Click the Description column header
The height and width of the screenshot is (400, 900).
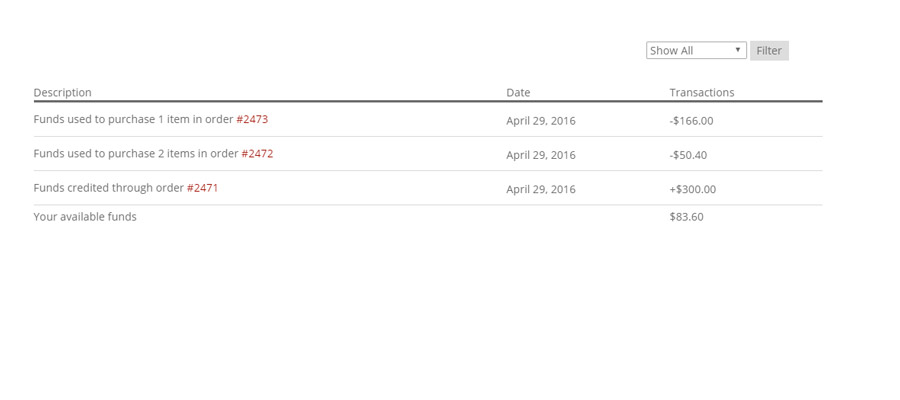[63, 92]
